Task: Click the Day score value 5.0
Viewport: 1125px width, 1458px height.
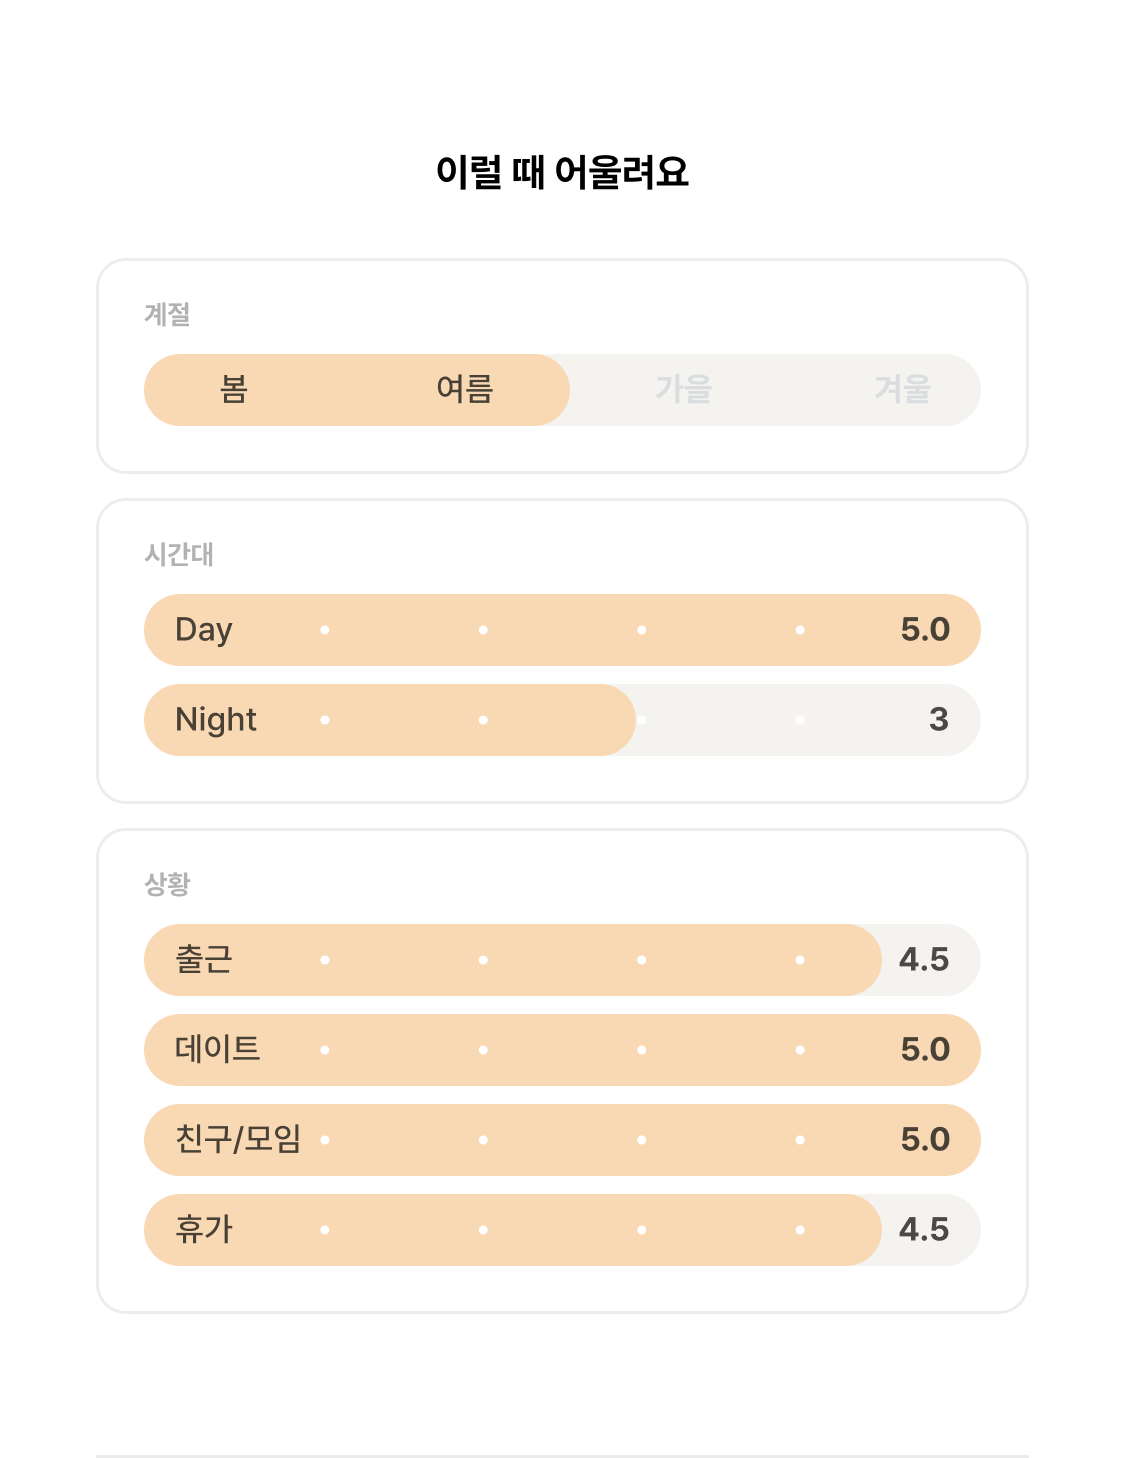Action: click(x=925, y=630)
